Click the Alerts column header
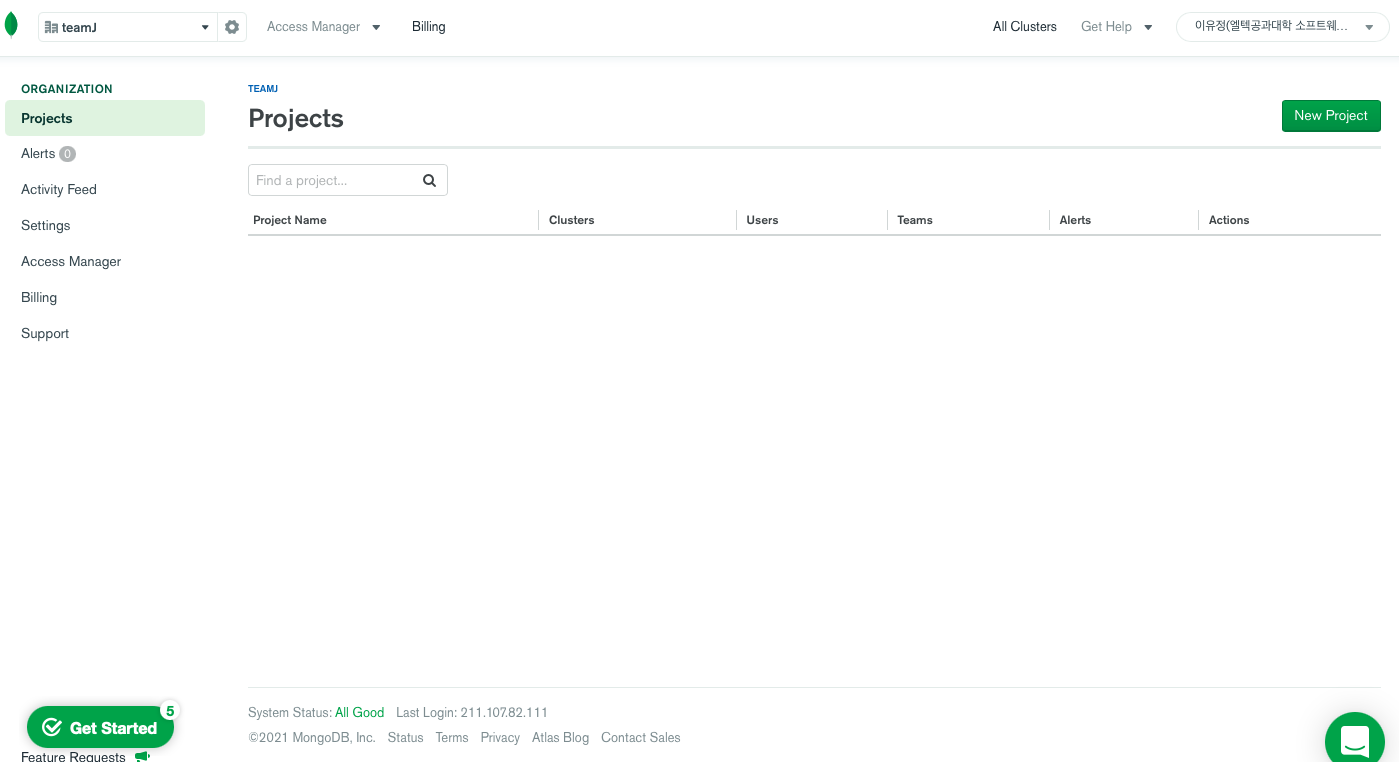 click(x=1075, y=220)
